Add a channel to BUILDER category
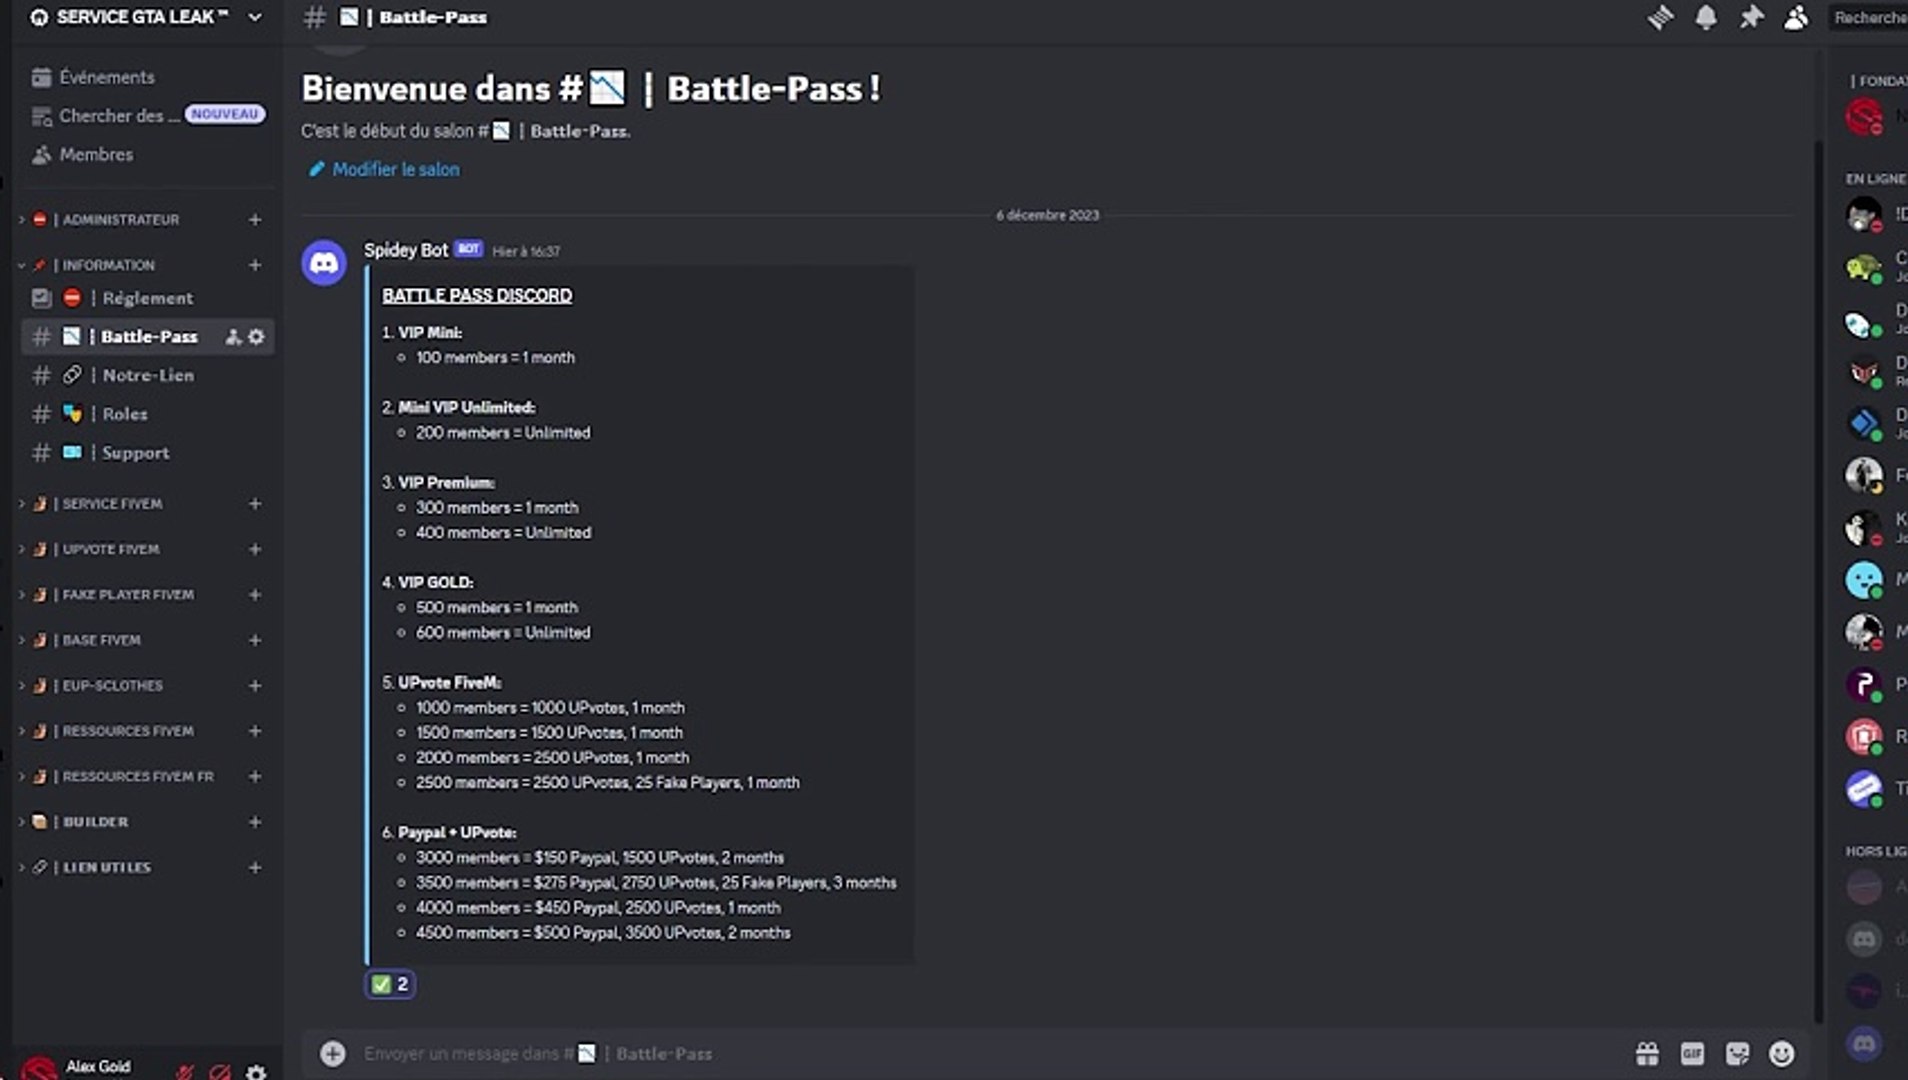Viewport: 1908px width, 1080px height. click(255, 822)
